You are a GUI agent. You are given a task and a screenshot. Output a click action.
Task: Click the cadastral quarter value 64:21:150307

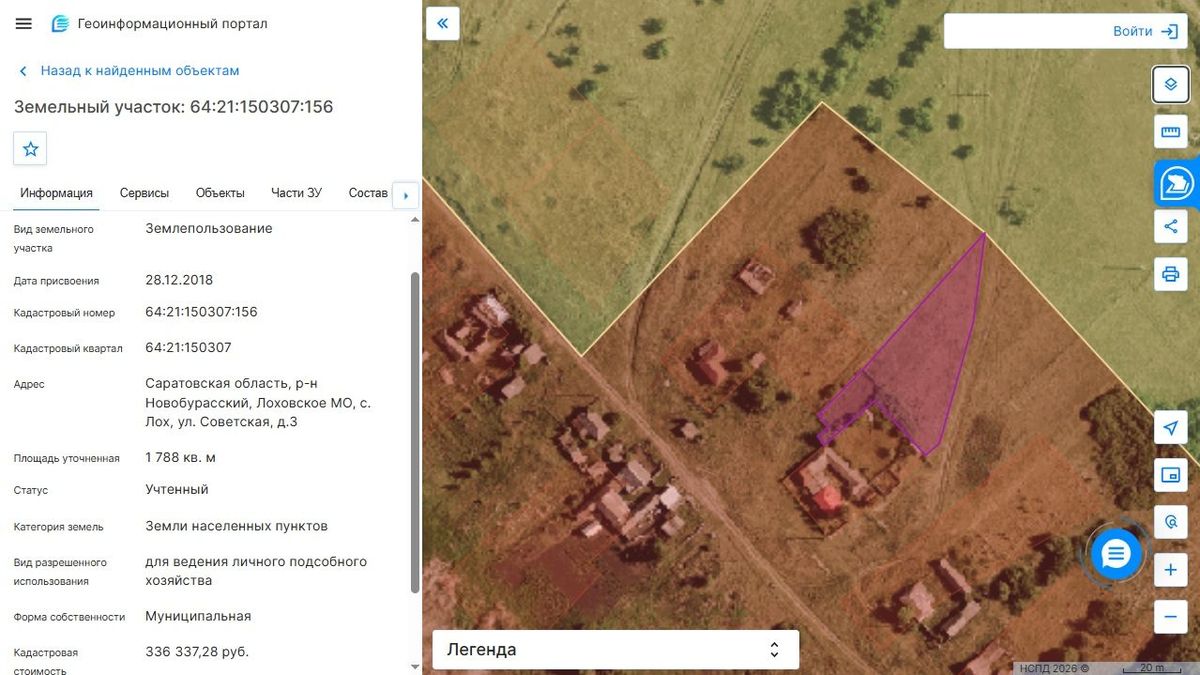click(188, 348)
